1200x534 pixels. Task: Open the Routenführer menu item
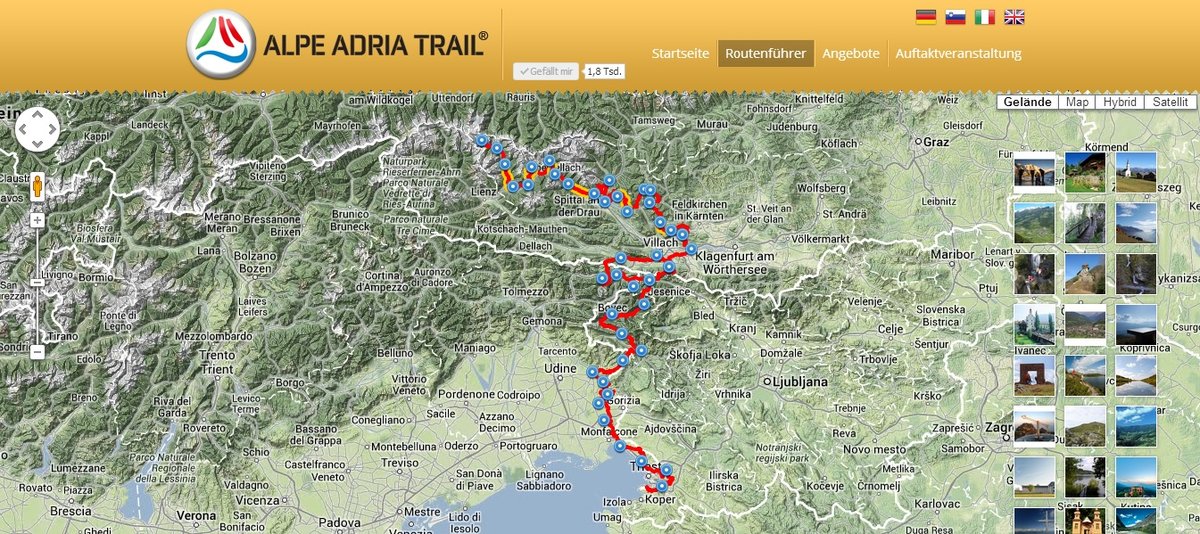tap(766, 54)
